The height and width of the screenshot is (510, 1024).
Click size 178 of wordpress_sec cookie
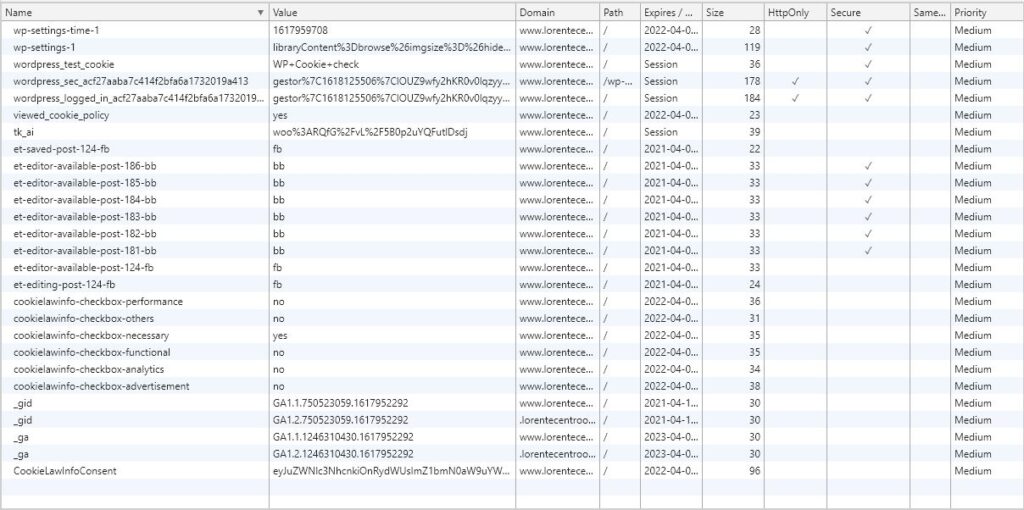tap(752, 81)
